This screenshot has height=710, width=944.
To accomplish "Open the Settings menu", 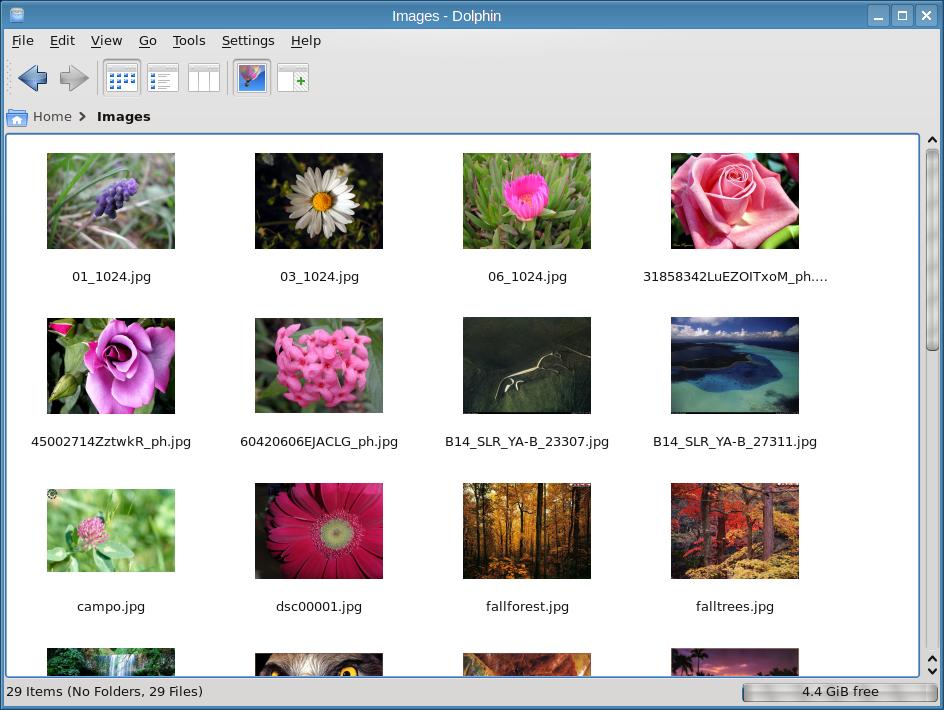I will 248,40.
